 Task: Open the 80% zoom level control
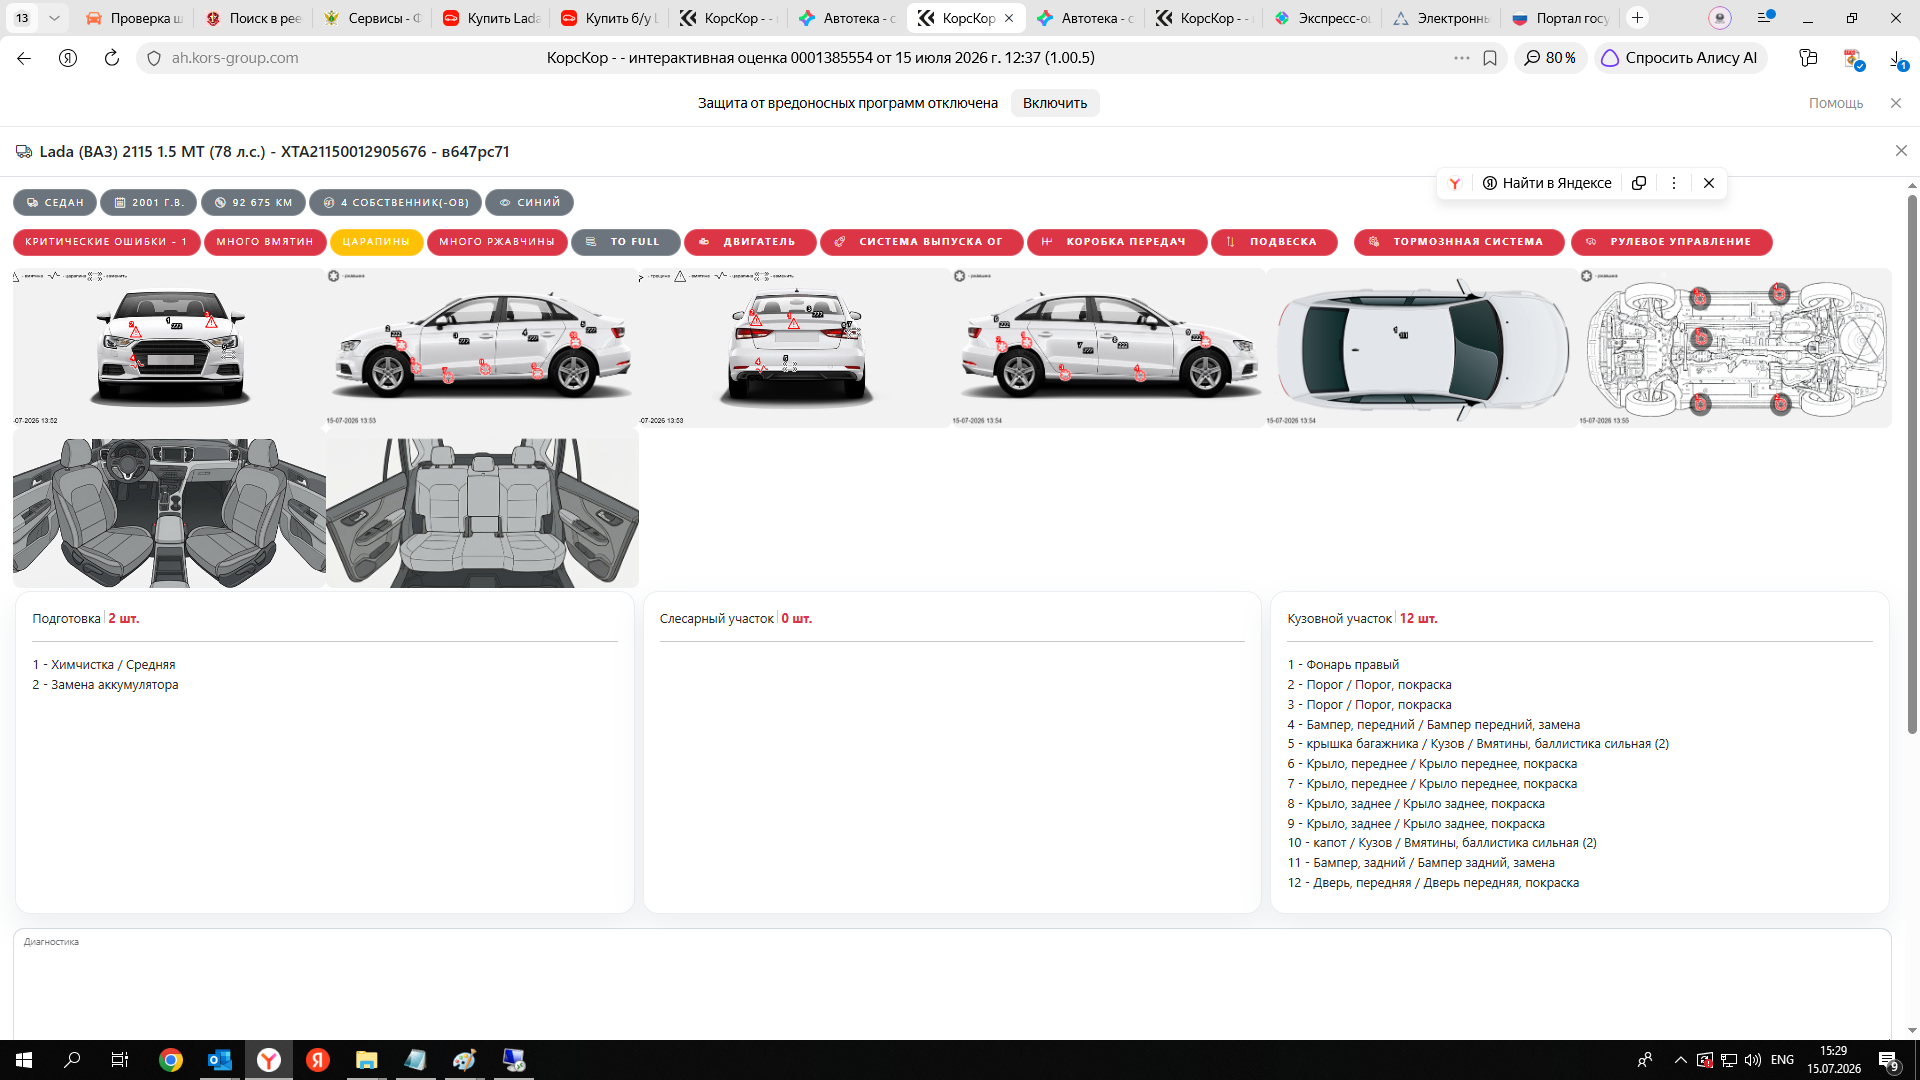1550,58
